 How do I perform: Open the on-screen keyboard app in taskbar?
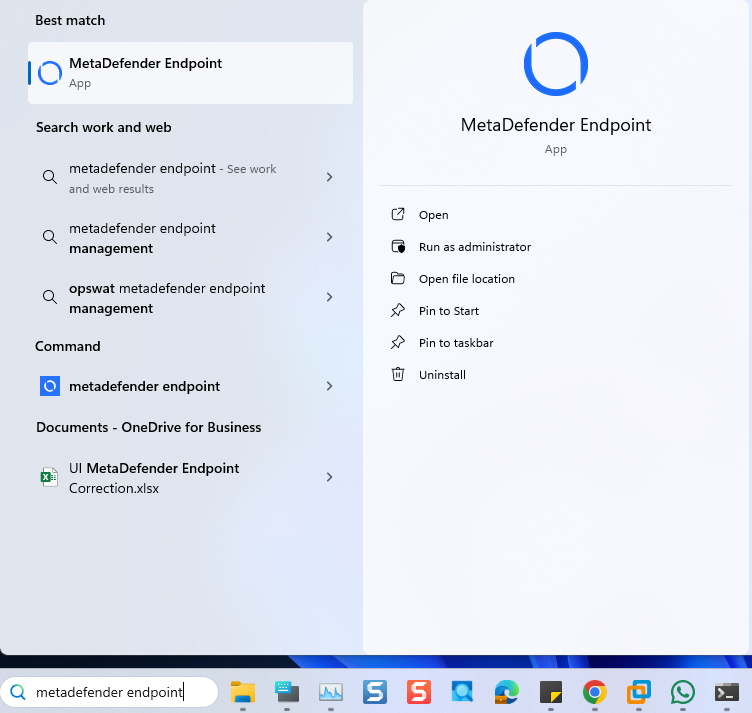click(287, 692)
